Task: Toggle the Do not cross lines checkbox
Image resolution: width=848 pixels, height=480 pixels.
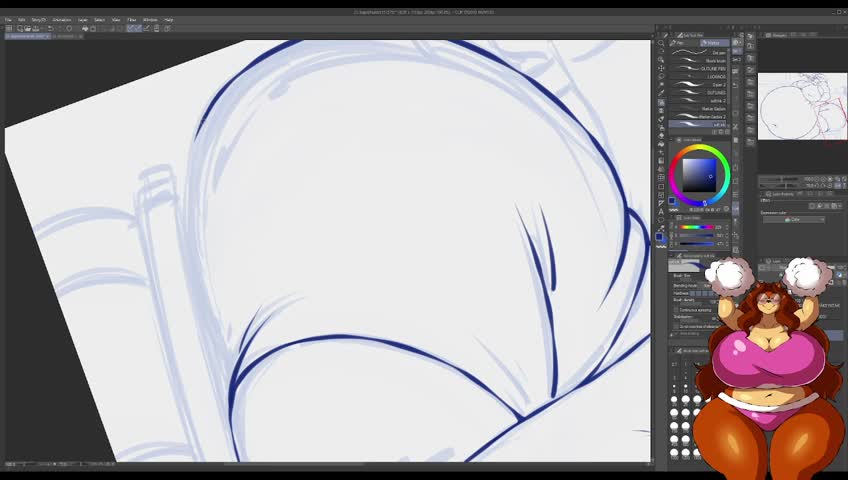Action: click(676, 326)
